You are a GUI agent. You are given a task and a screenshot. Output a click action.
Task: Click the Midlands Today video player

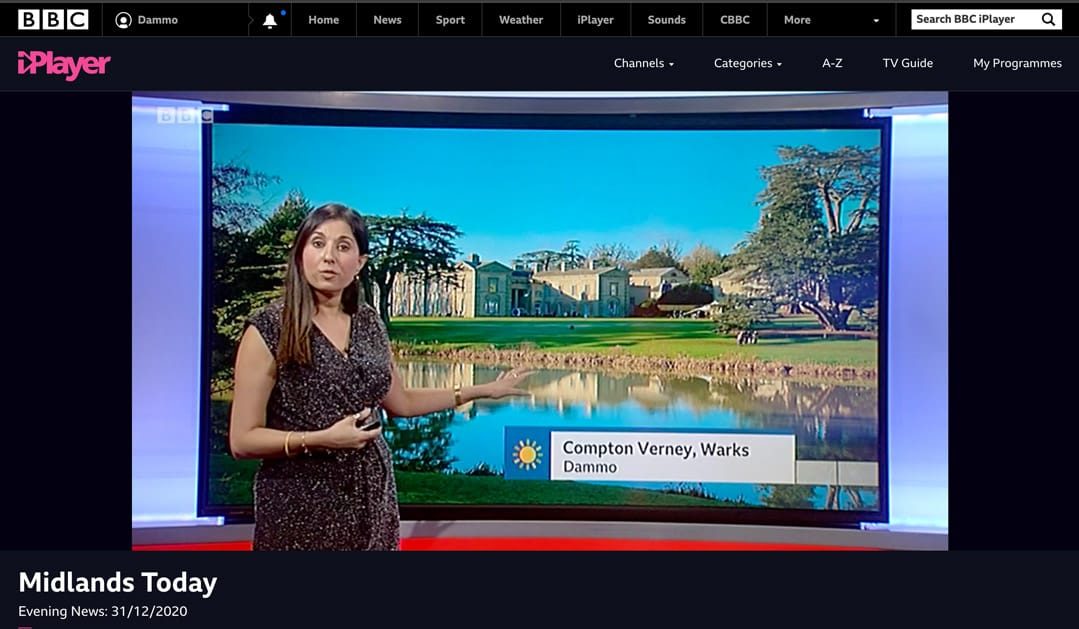(x=540, y=321)
